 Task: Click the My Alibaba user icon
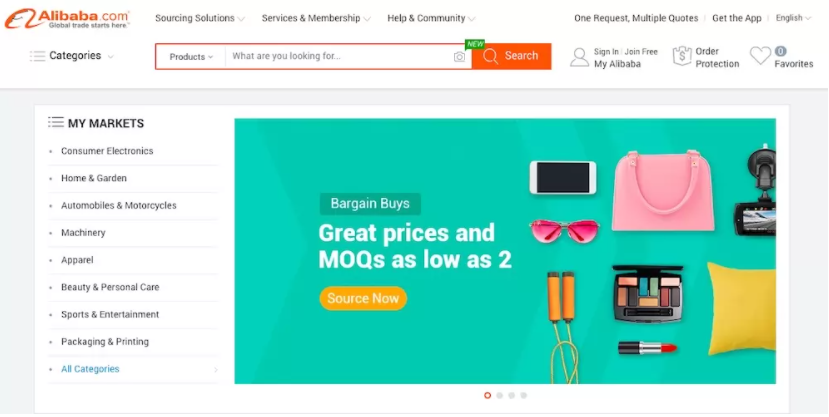click(x=579, y=57)
